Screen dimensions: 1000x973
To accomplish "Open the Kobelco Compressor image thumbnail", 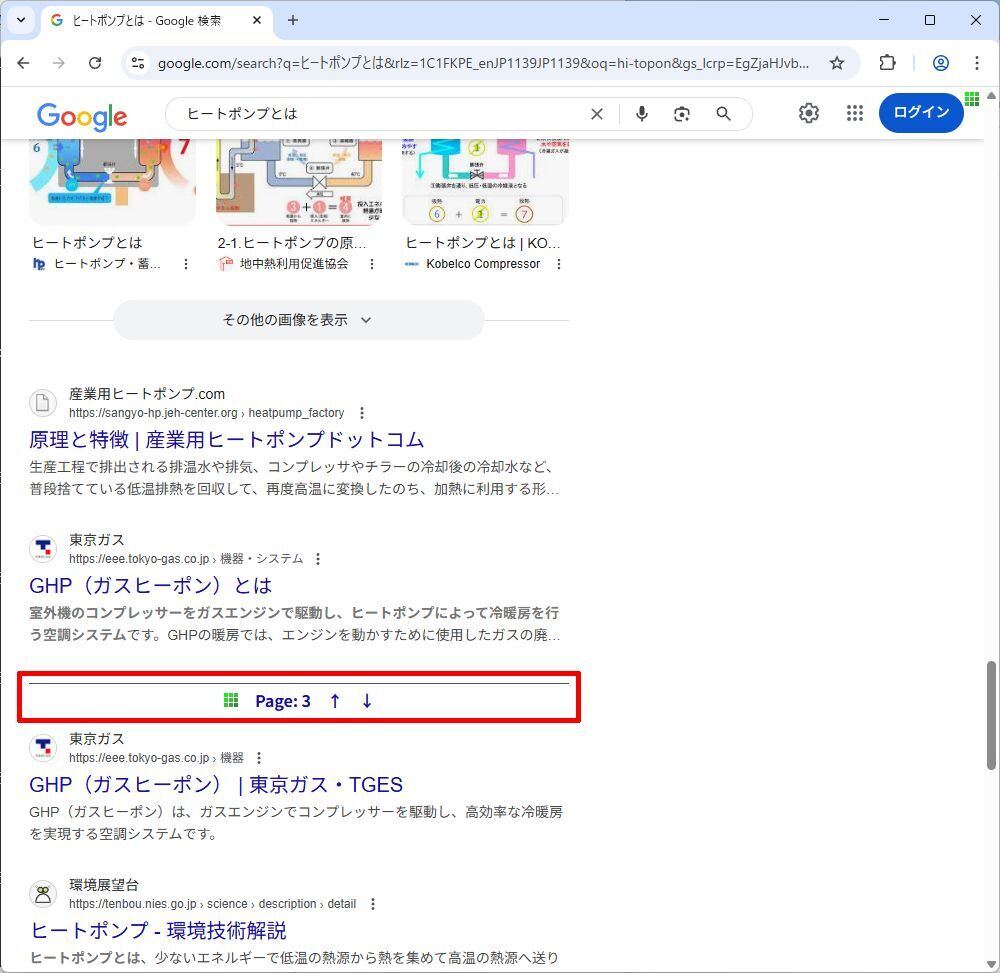I will (x=485, y=182).
